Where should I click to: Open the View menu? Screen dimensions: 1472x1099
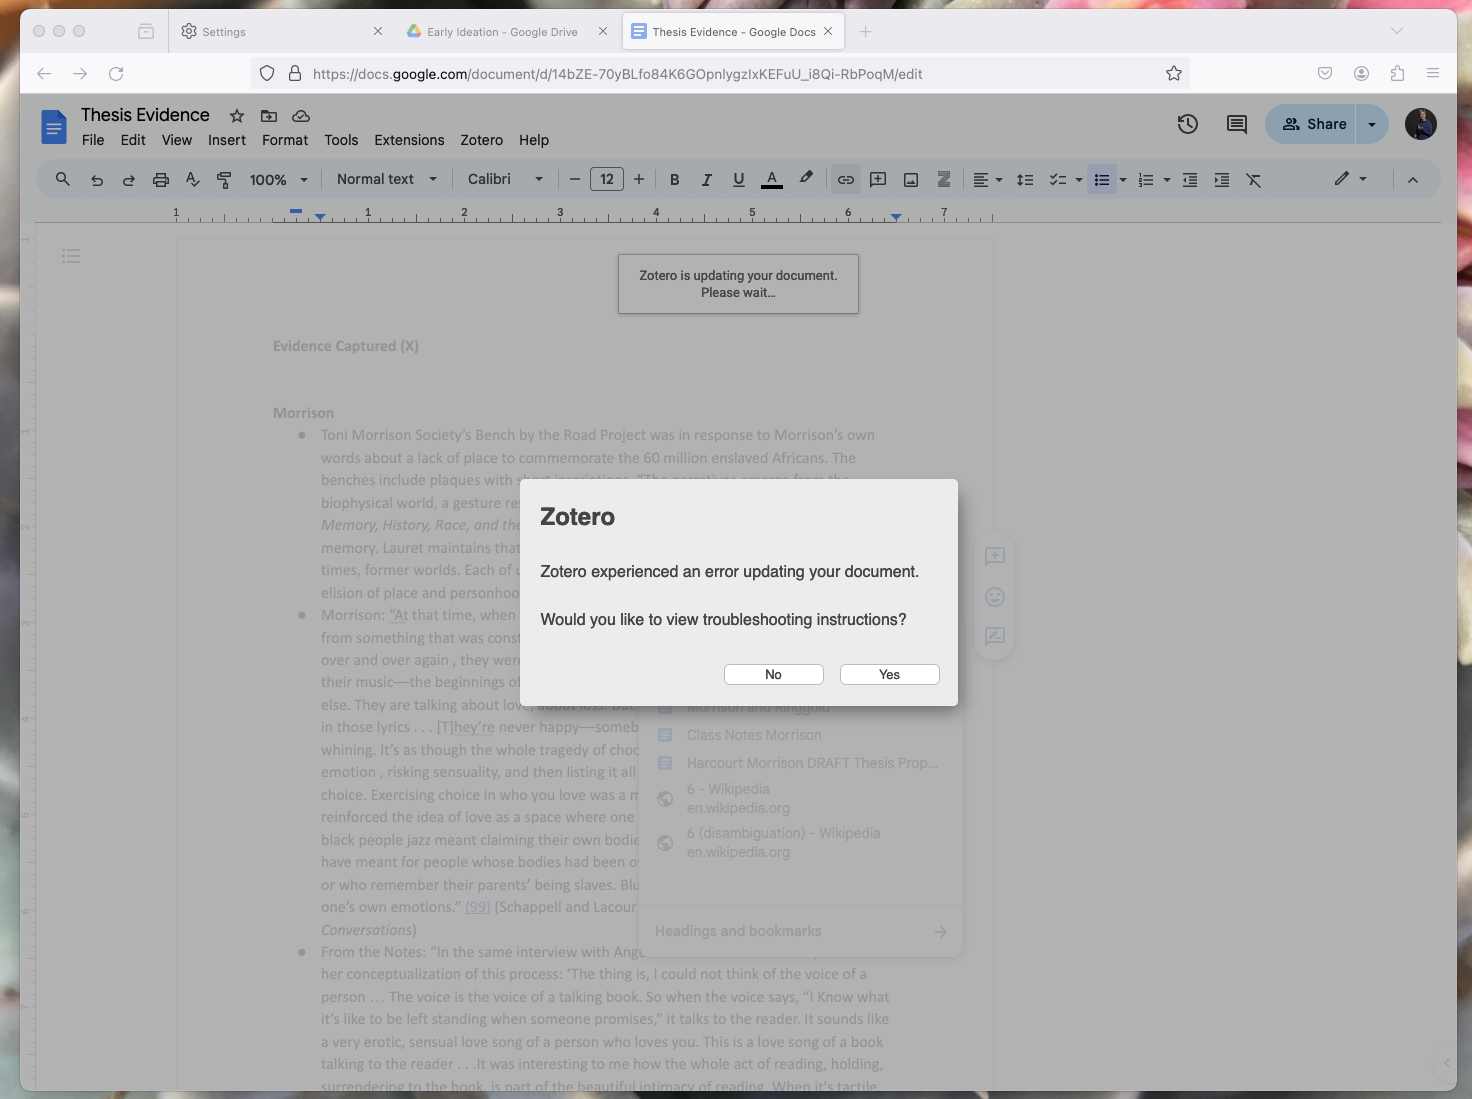(x=177, y=140)
